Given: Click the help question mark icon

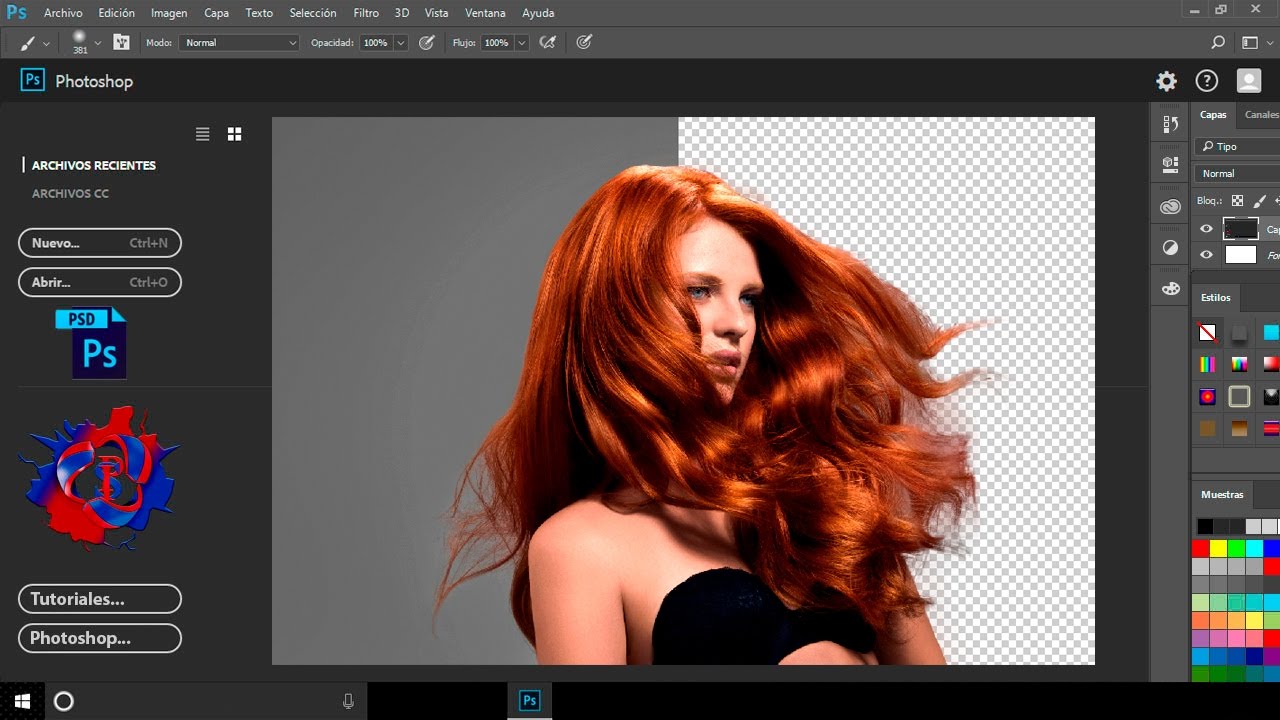Looking at the screenshot, I should click(x=1207, y=81).
